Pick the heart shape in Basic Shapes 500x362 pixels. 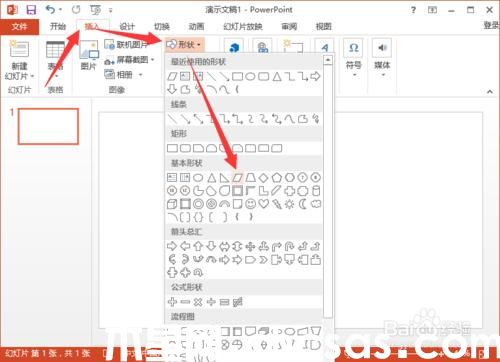click(264, 204)
